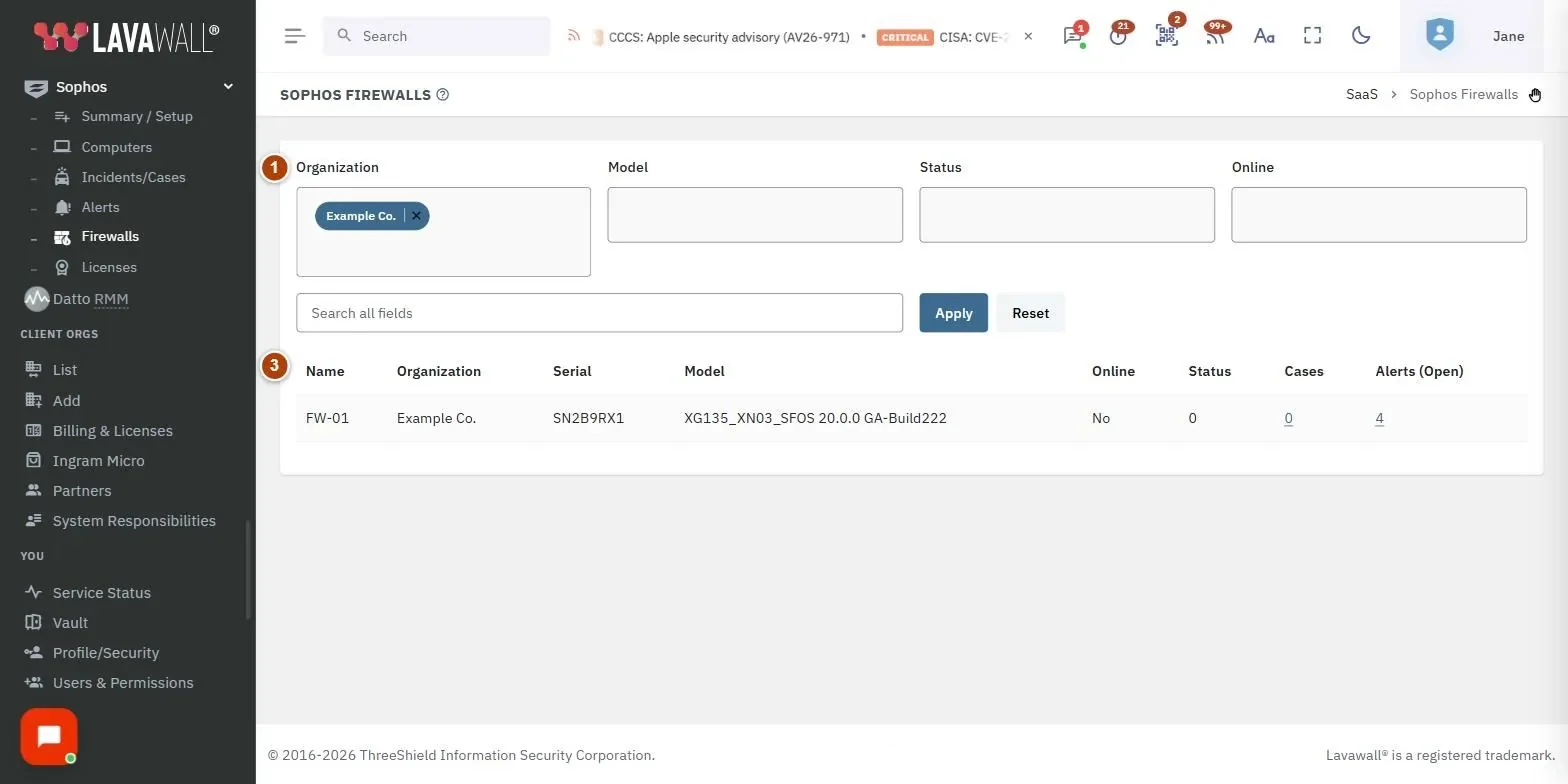Toggle dark mode moon icon
Viewport: 1568px width, 784px height.
tap(1361, 36)
